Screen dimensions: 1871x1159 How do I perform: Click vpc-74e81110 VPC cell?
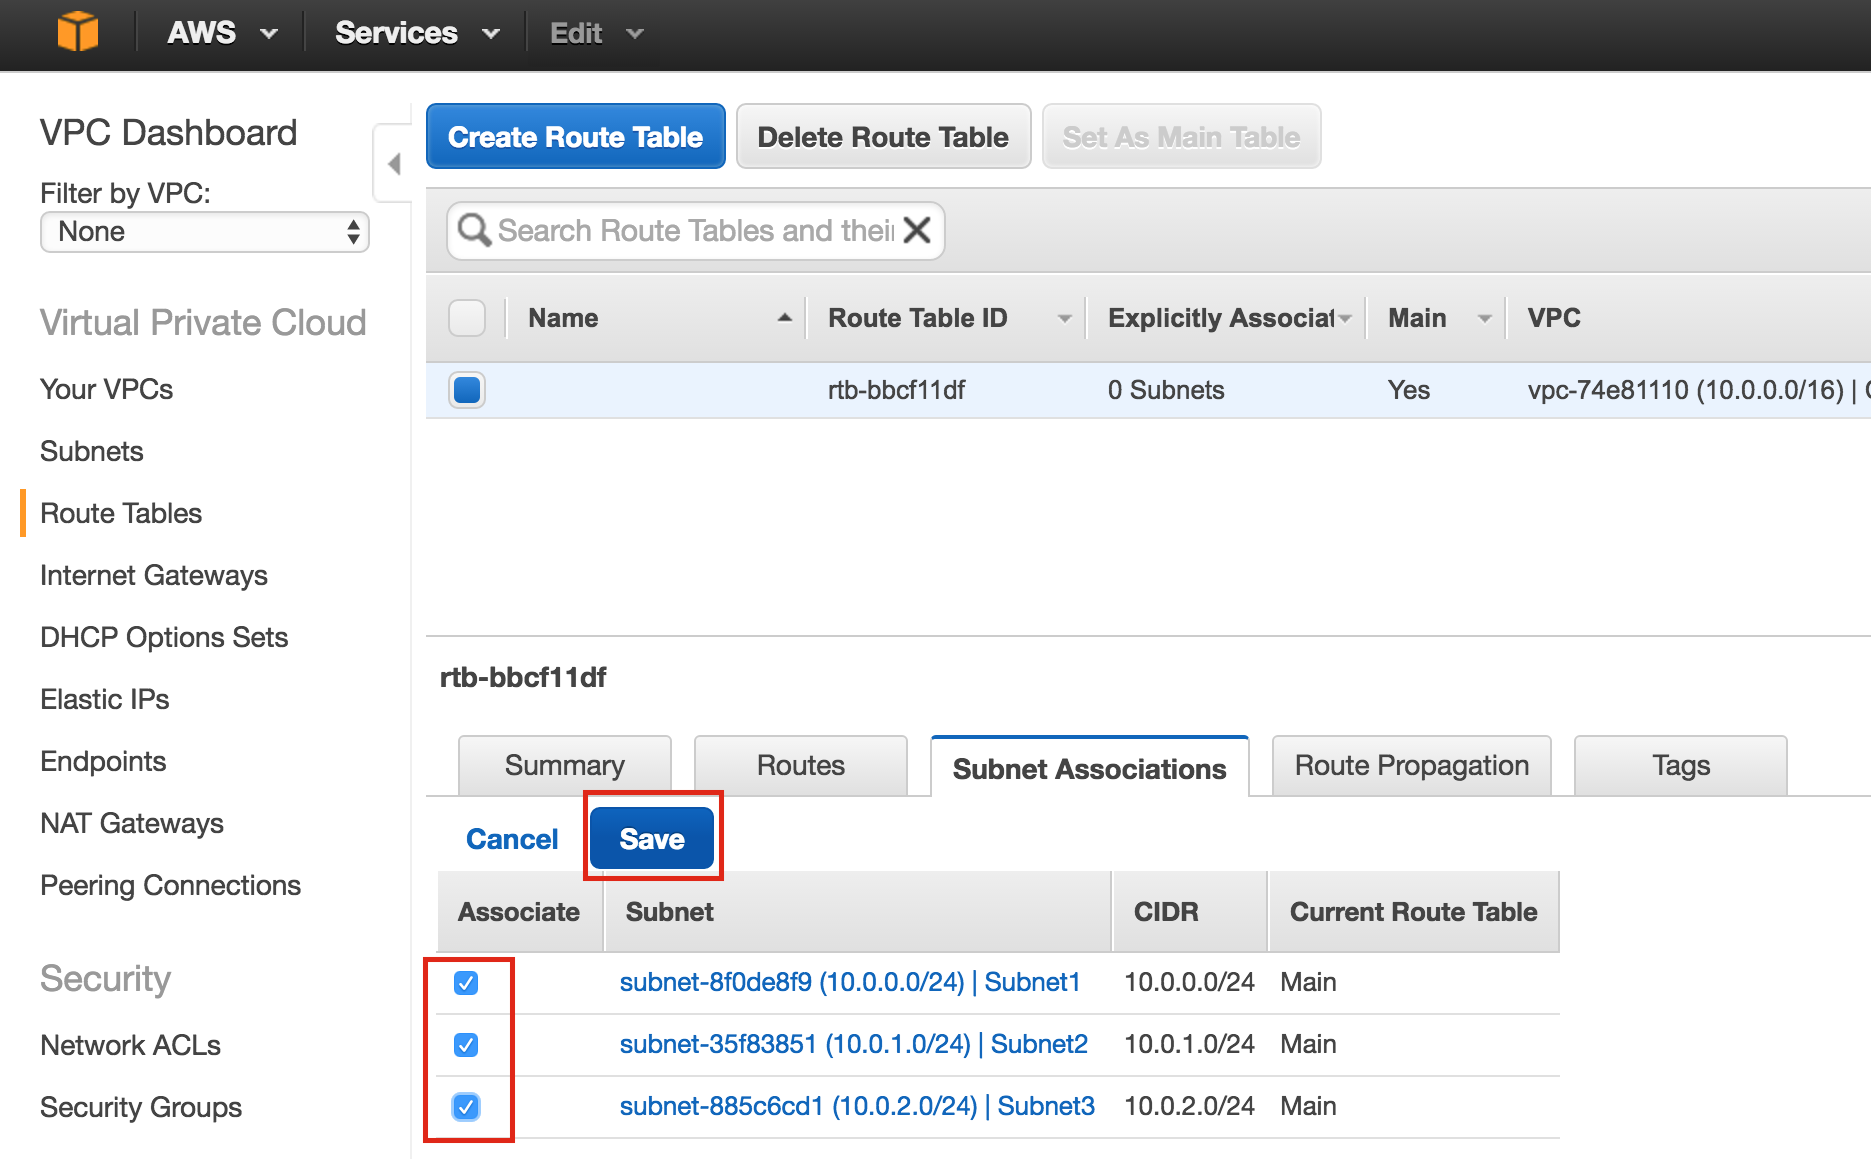click(x=1698, y=390)
